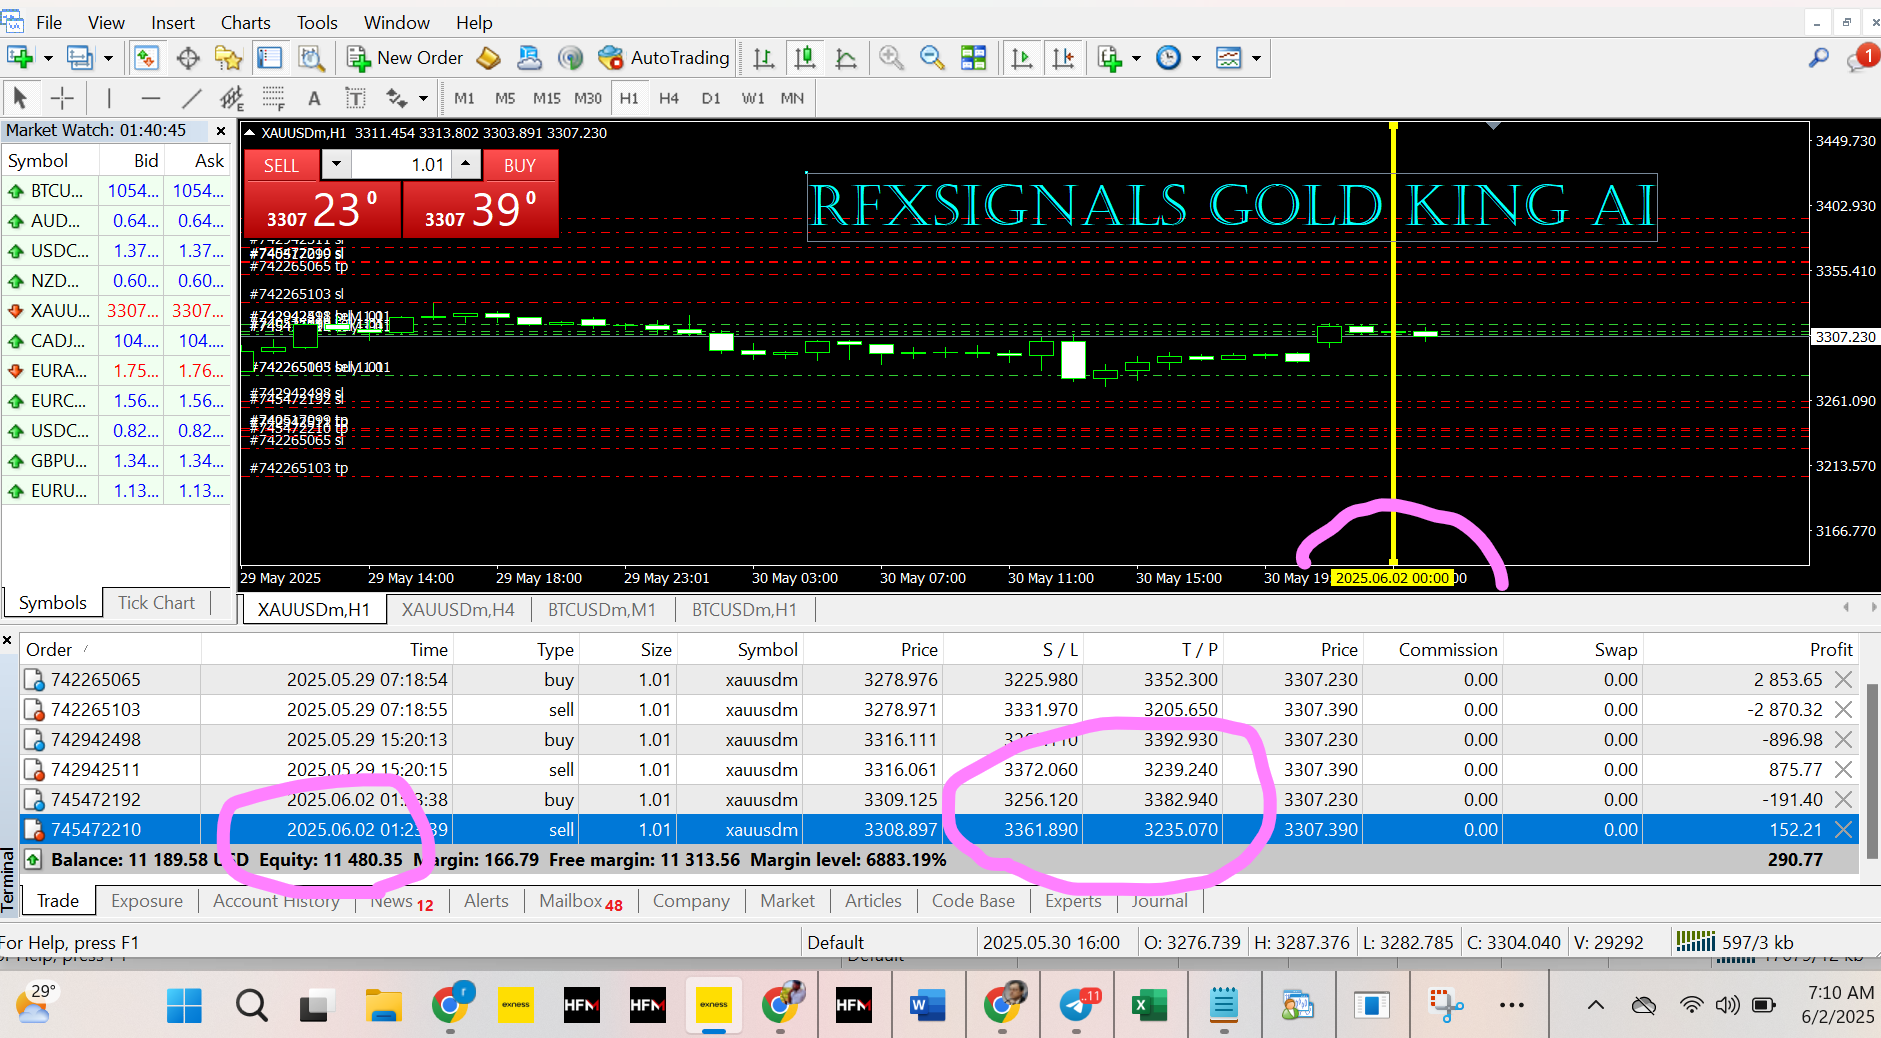Select the trendline drawing tool
1881x1038 pixels.
(192, 98)
